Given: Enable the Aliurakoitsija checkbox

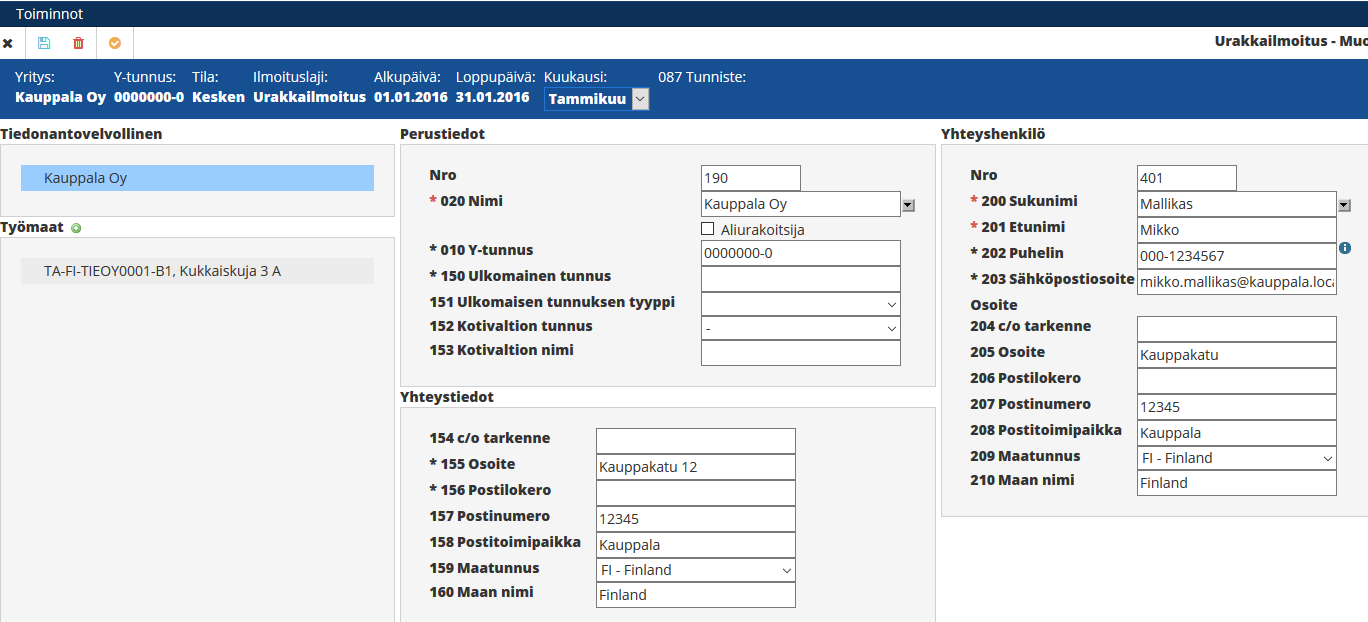Looking at the screenshot, I should tap(709, 229).
